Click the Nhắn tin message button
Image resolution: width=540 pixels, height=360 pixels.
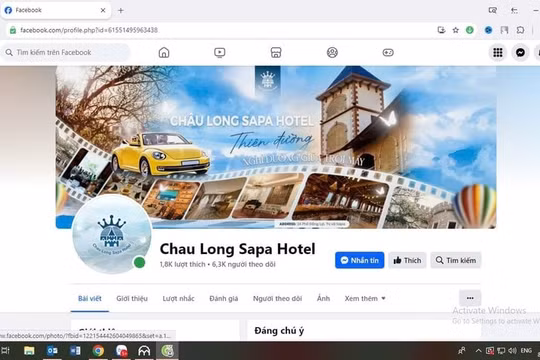pyautogui.click(x=360, y=260)
